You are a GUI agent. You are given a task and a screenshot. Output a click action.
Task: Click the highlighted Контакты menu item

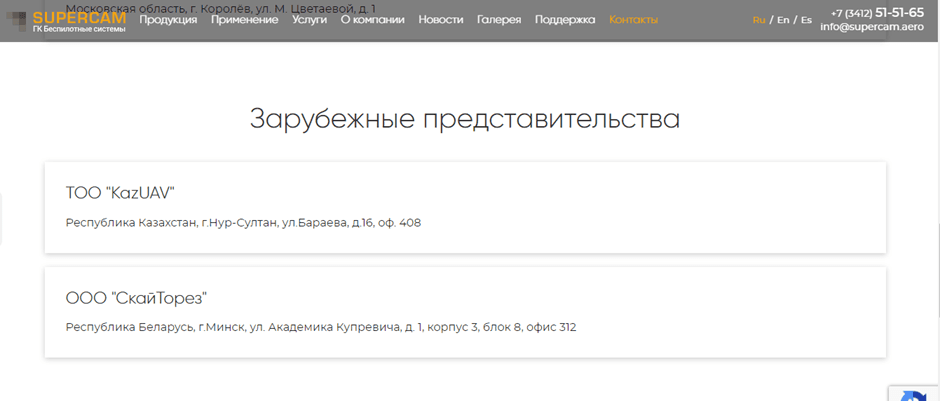point(633,20)
